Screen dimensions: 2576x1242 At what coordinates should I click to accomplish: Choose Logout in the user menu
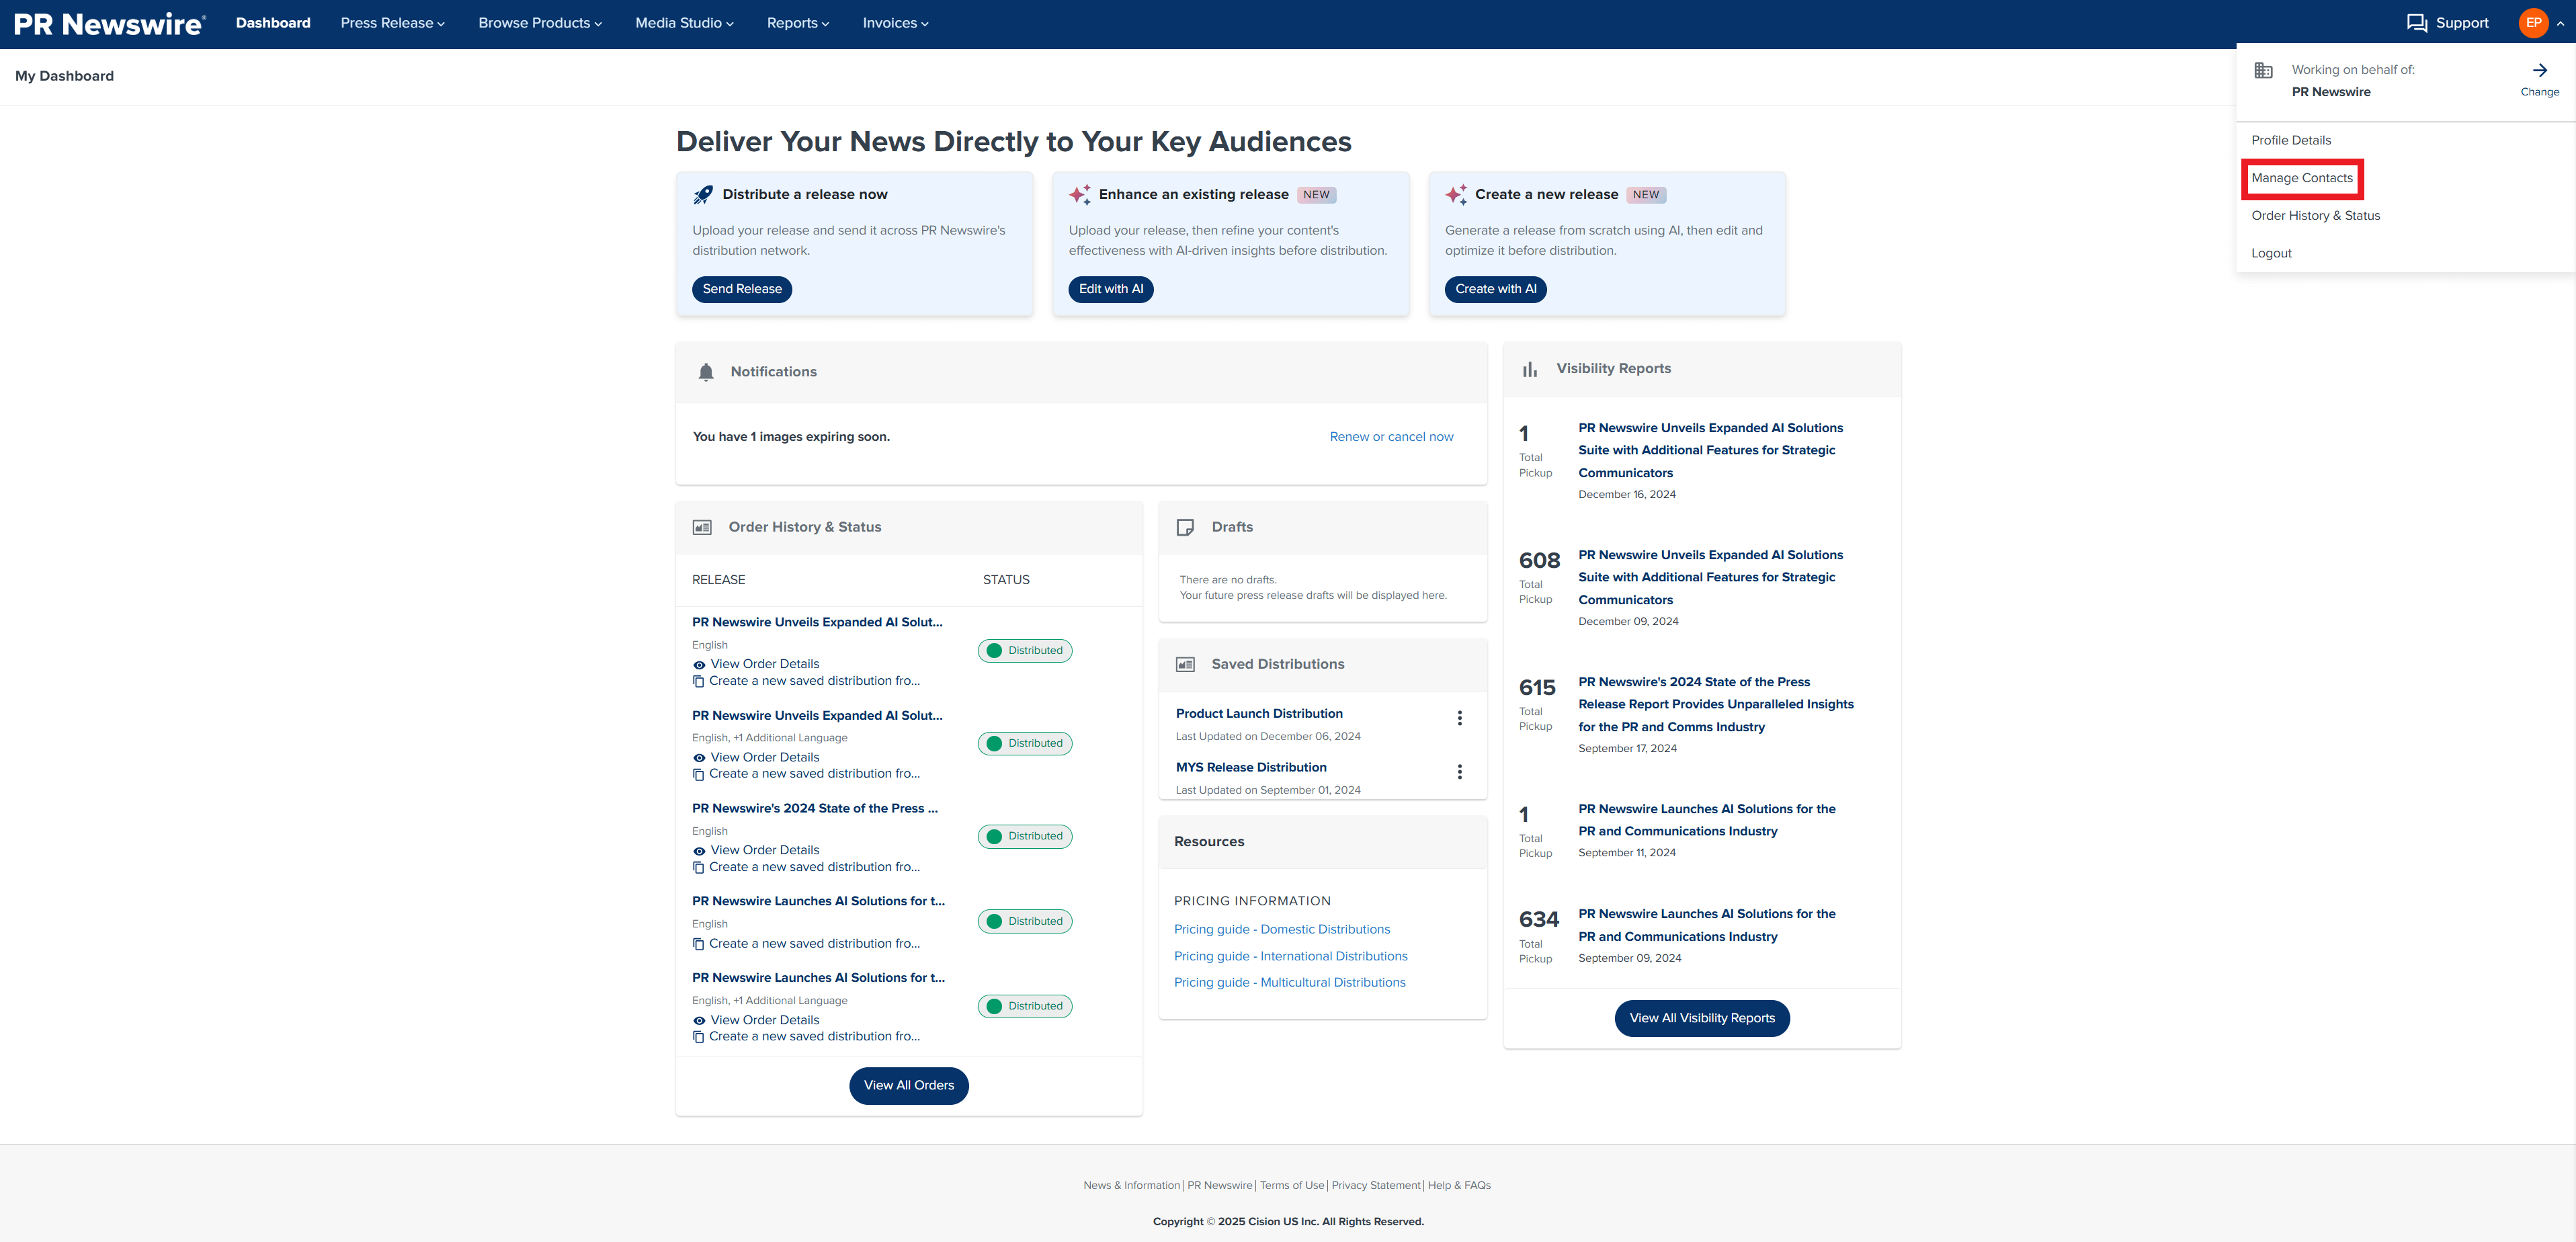click(x=2271, y=253)
